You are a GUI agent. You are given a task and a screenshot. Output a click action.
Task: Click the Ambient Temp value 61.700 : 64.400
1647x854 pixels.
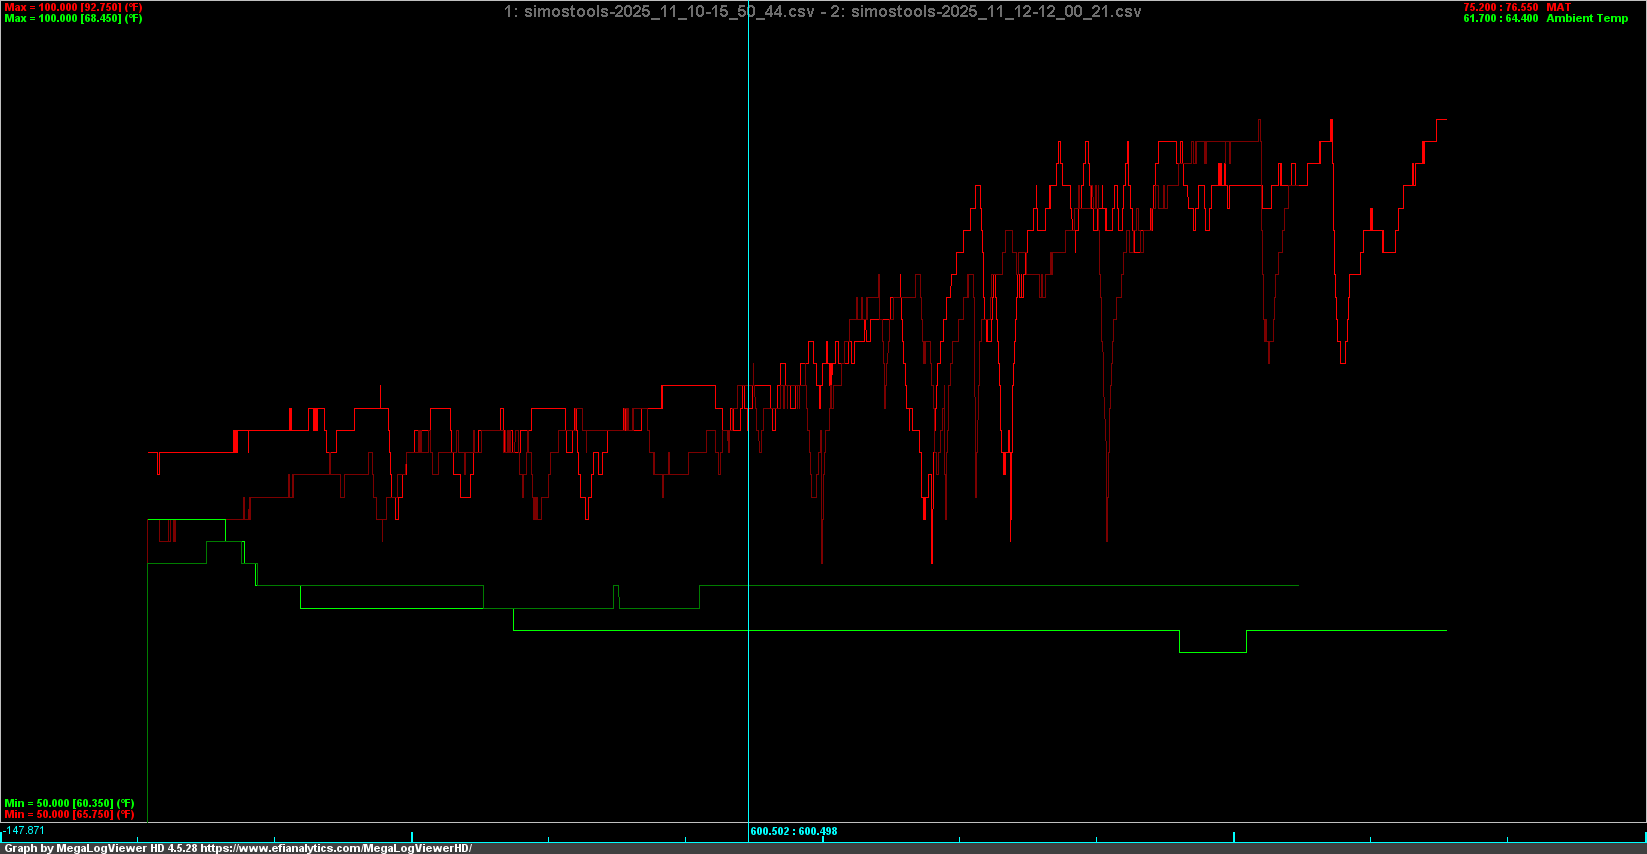point(1500,18)
